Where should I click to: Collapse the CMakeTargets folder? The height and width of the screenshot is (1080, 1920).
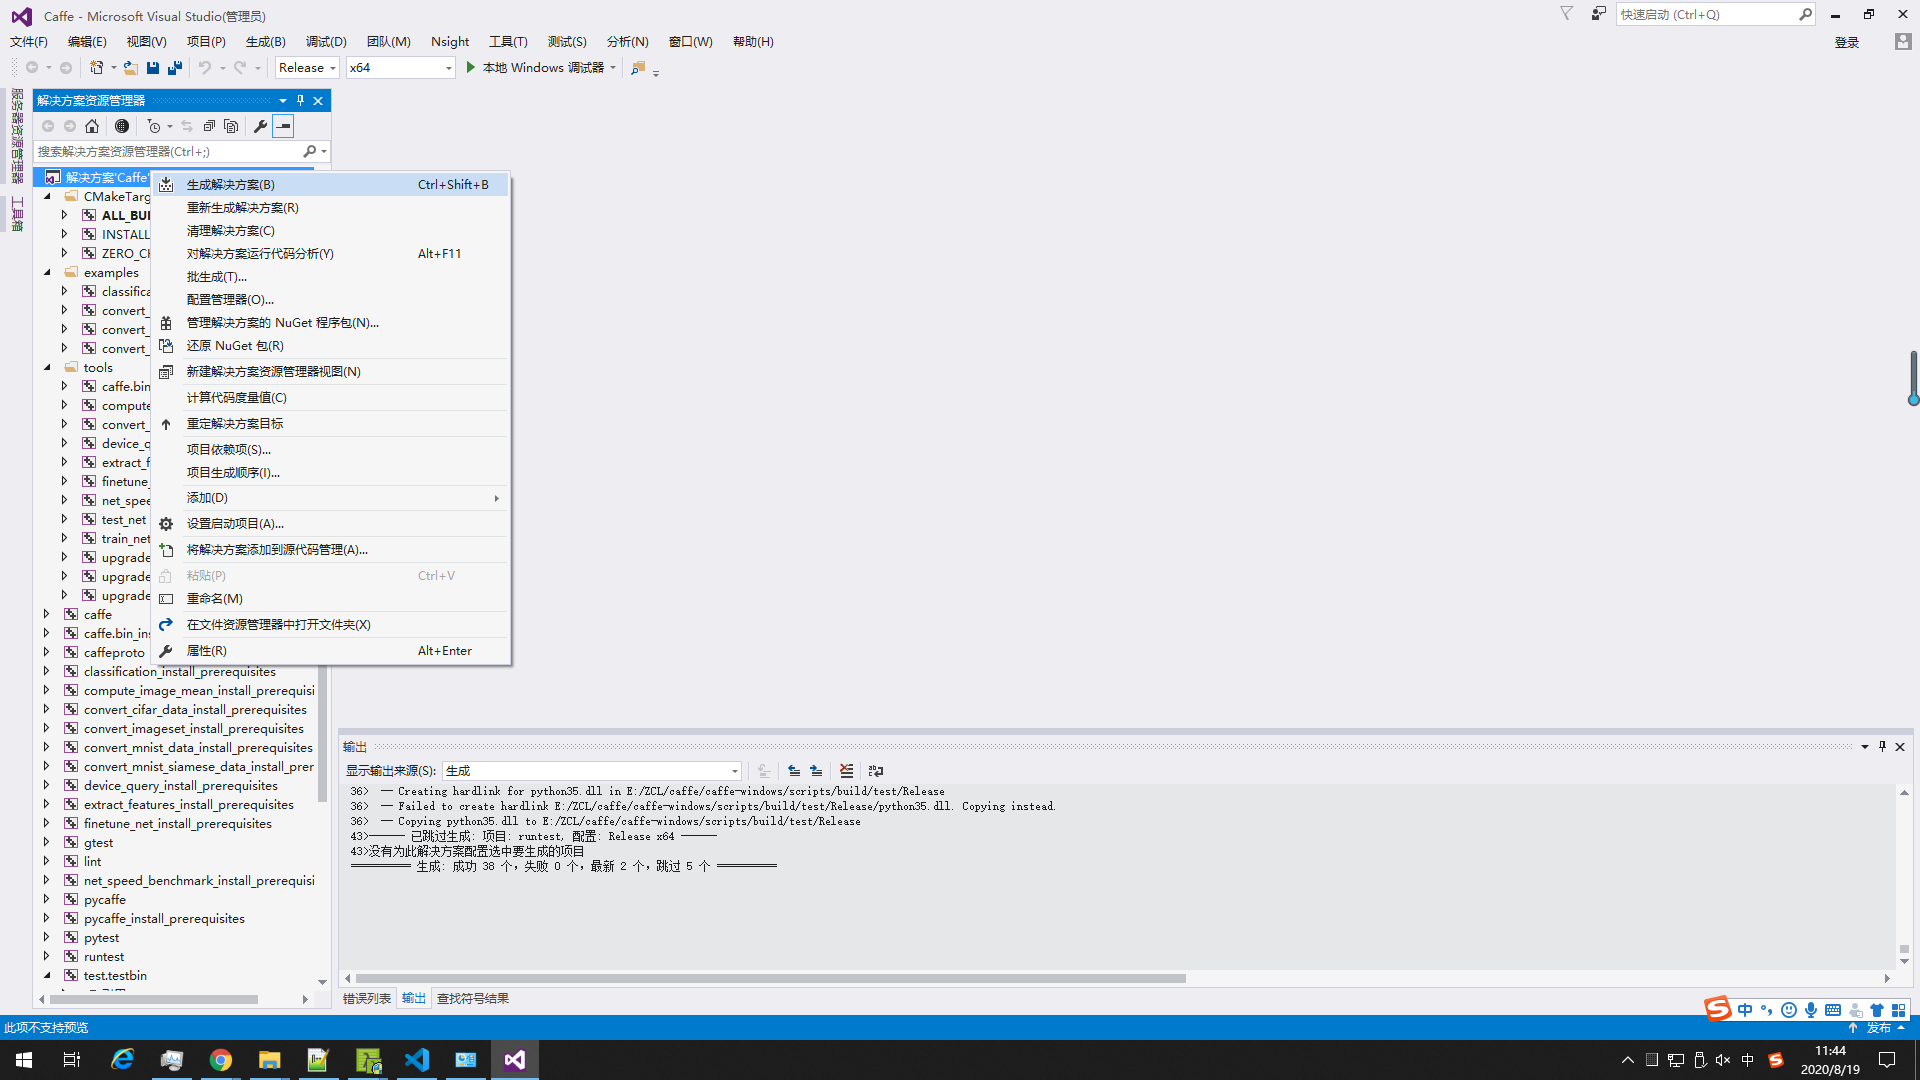point(47,196)
